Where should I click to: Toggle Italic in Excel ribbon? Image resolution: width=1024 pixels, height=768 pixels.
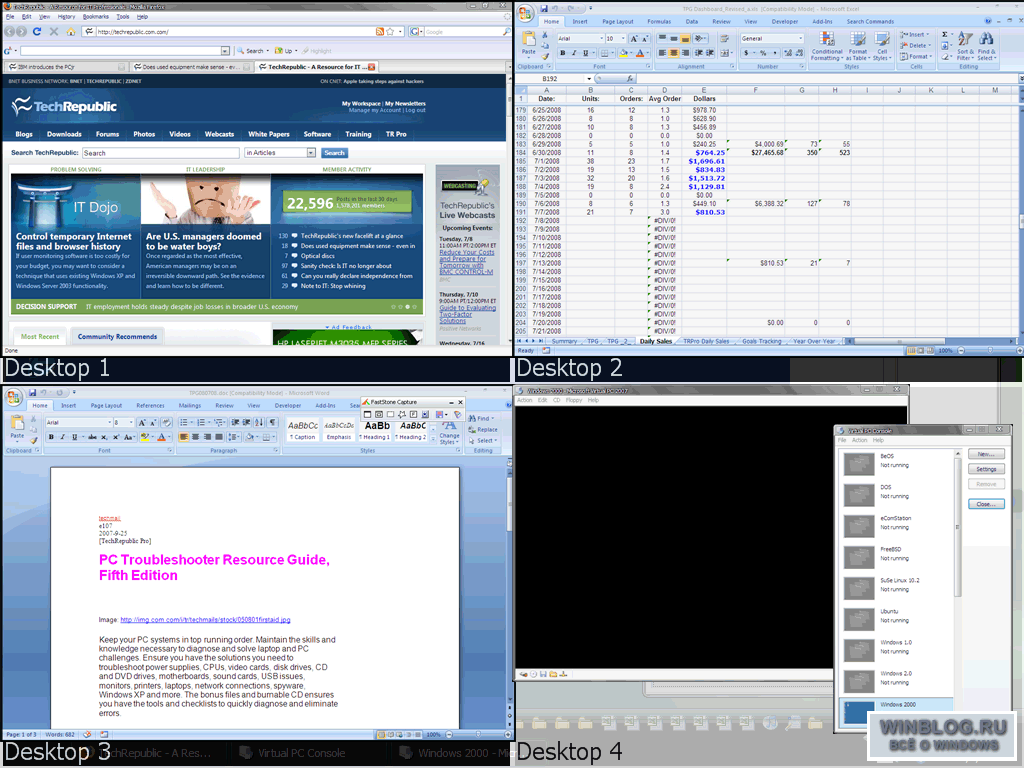tap(574, 53)
